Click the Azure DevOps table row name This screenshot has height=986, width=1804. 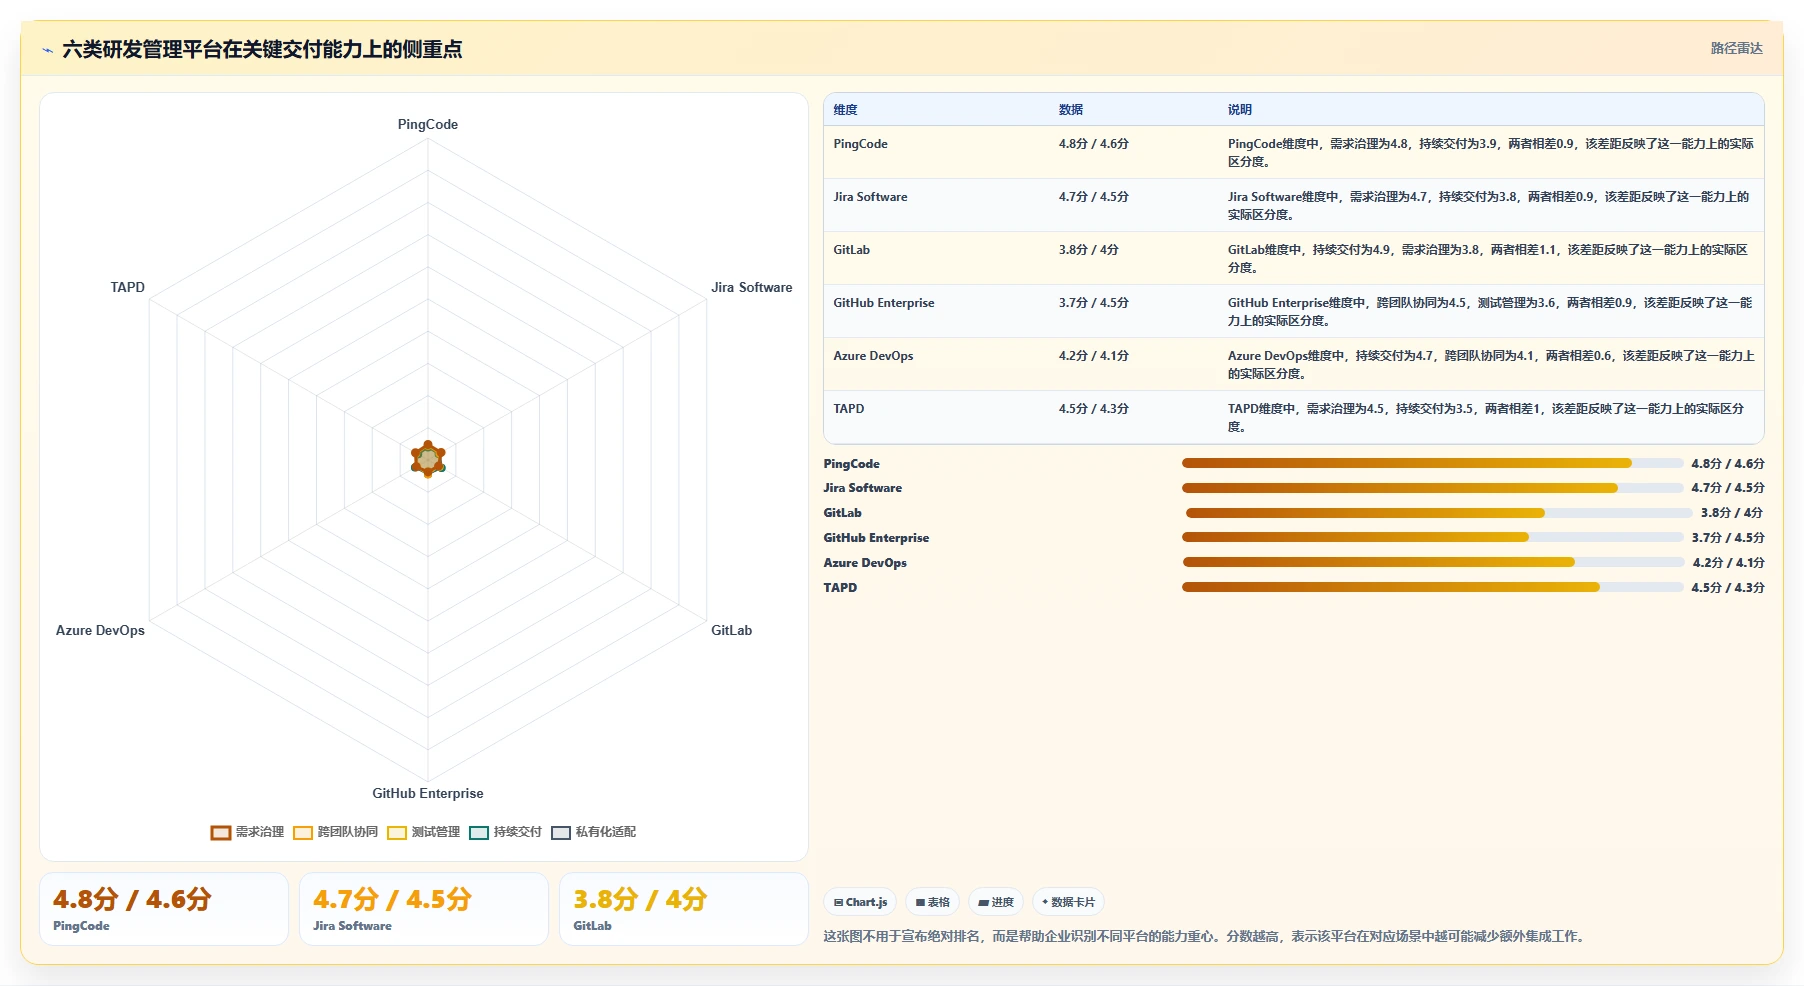[x=873, y=356]
